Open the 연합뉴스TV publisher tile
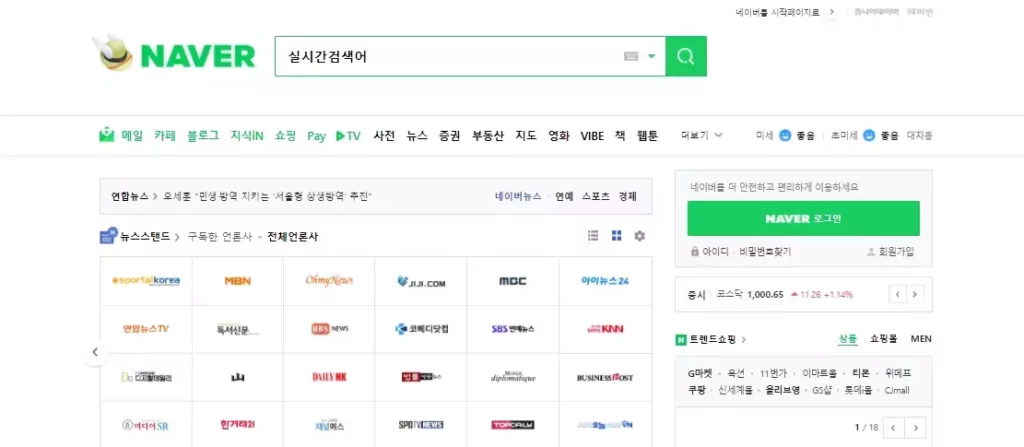This screenshot has height=447, width=1024. coord(146,329)
